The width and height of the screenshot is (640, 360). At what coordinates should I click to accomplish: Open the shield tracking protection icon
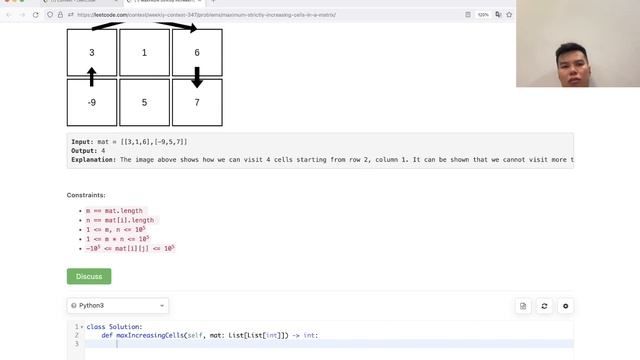50,15
